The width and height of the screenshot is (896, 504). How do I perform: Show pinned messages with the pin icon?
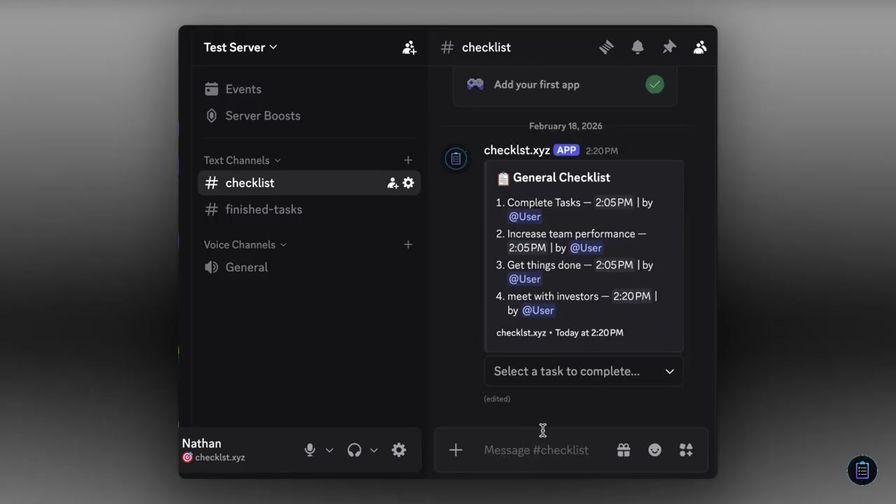[x=669, y=47]
